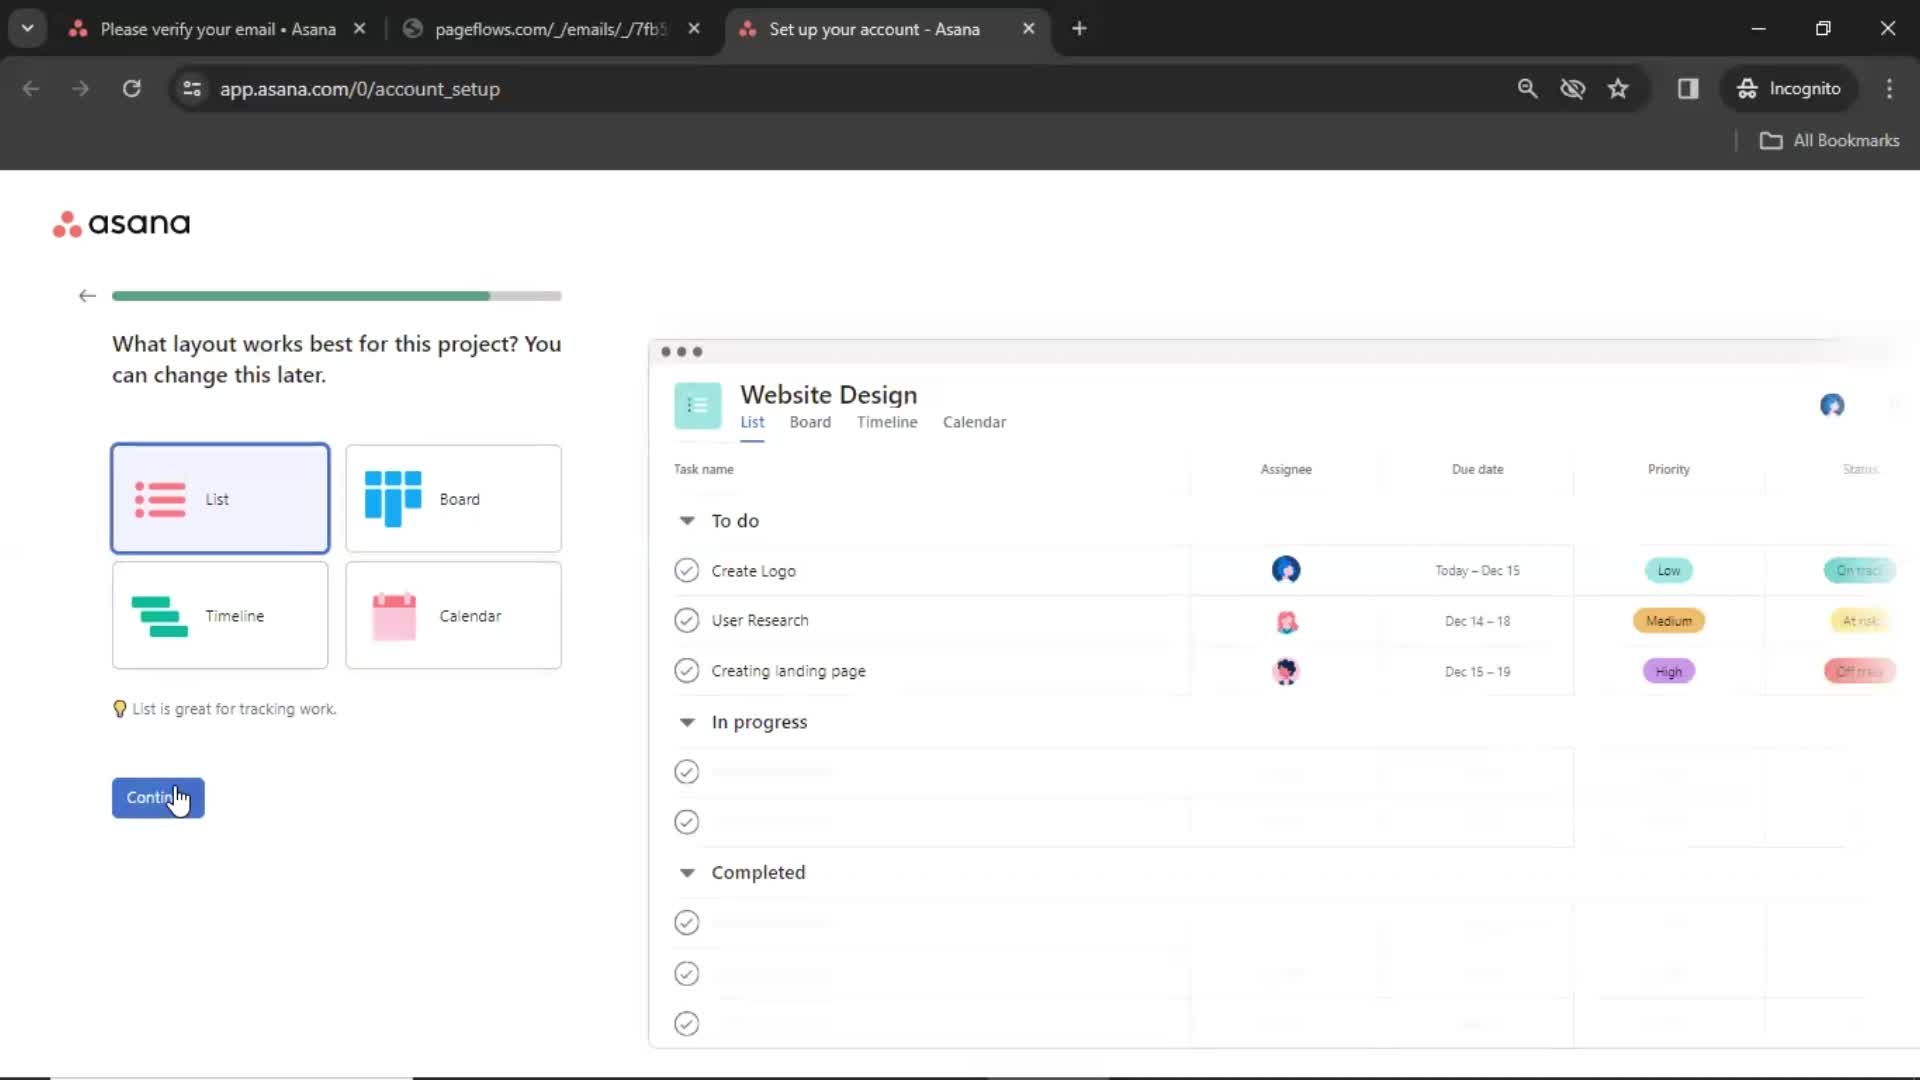Switch to the Timeline tab

coord(886,422)
